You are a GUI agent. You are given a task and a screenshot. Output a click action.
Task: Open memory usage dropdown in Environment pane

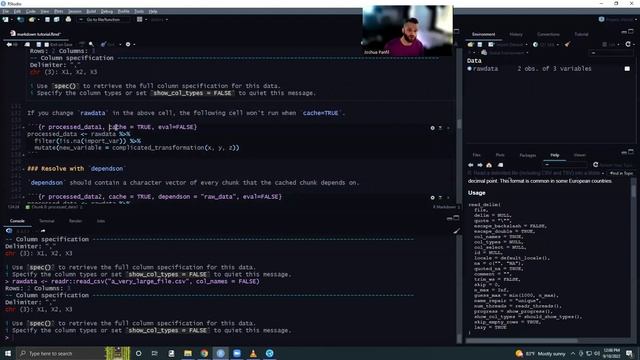[546, 44]
